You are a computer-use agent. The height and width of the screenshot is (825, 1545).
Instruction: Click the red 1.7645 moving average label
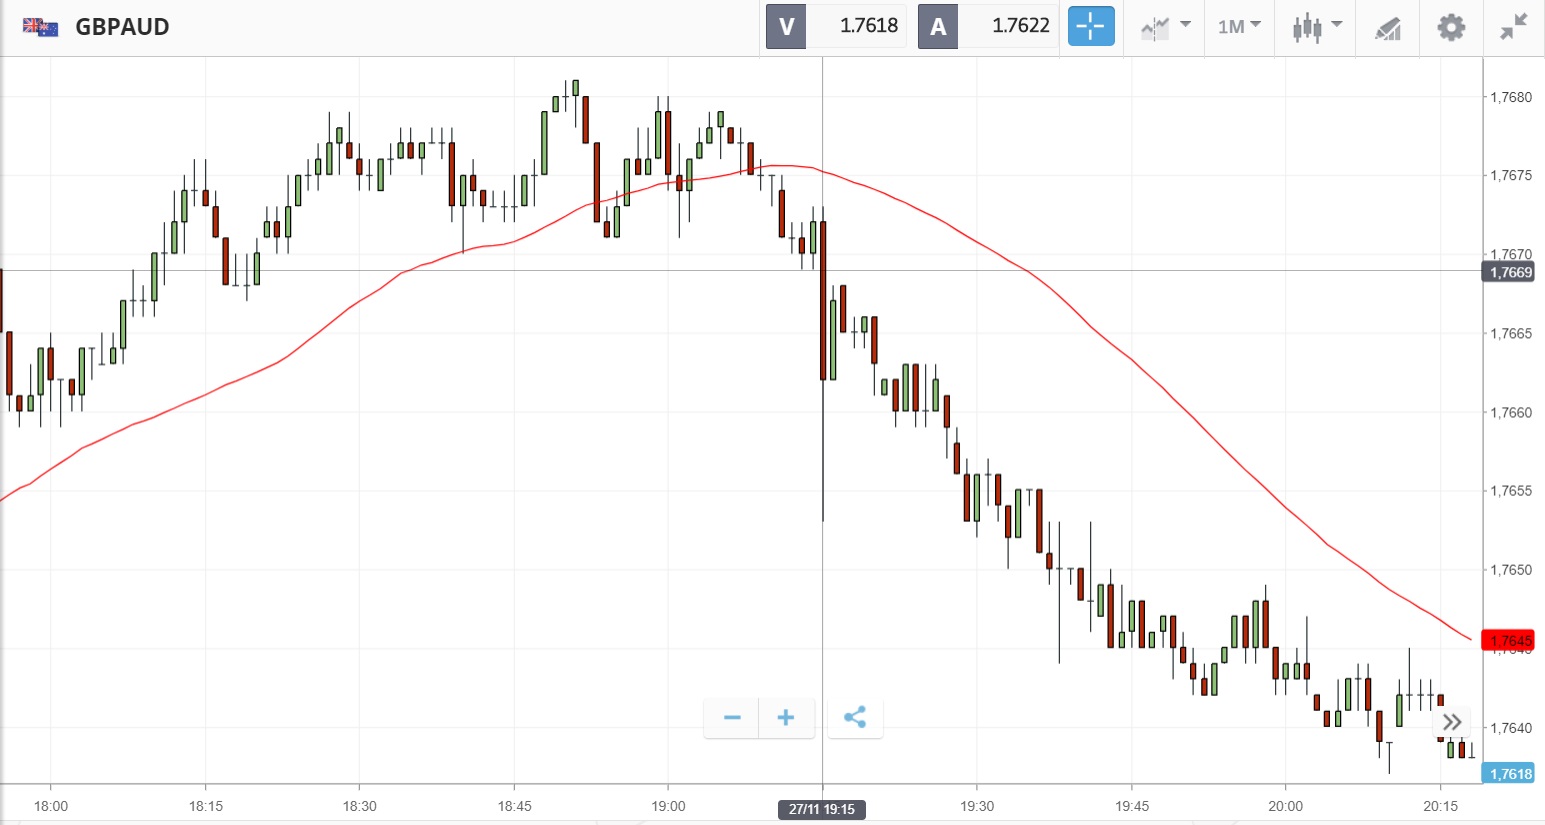(1509, 640)
